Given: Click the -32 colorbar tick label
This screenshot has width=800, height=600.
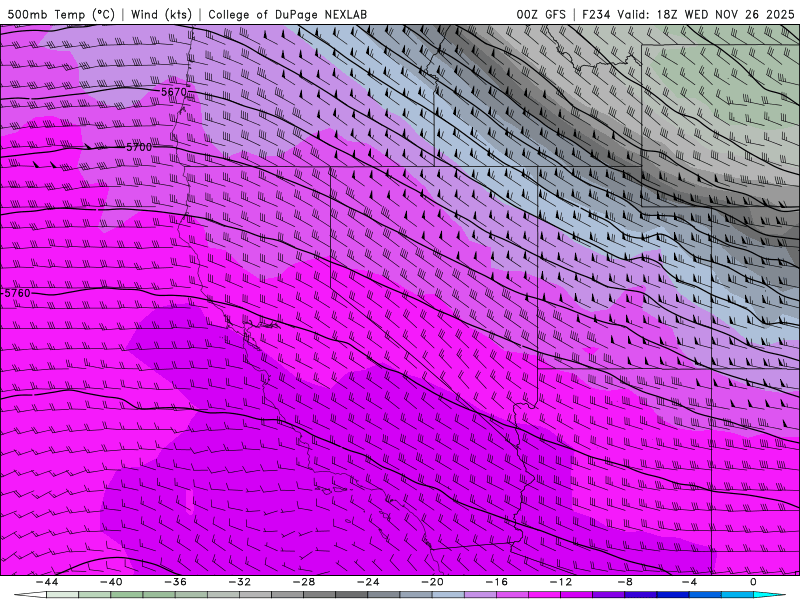Looking at the screenshot, I should 239,582.
